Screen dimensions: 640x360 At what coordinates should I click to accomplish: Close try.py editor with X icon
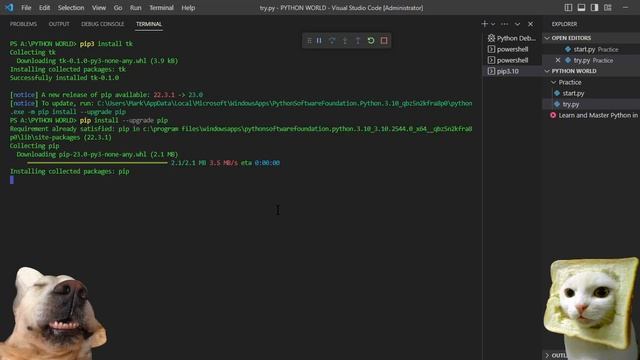[558, 60]
